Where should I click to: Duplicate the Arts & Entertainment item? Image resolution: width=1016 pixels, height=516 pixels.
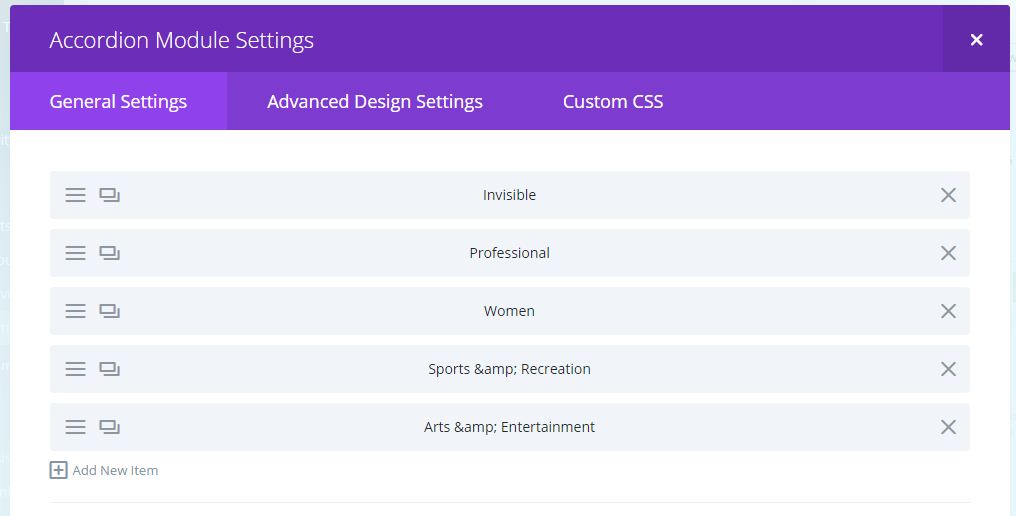tap(109, 427)
